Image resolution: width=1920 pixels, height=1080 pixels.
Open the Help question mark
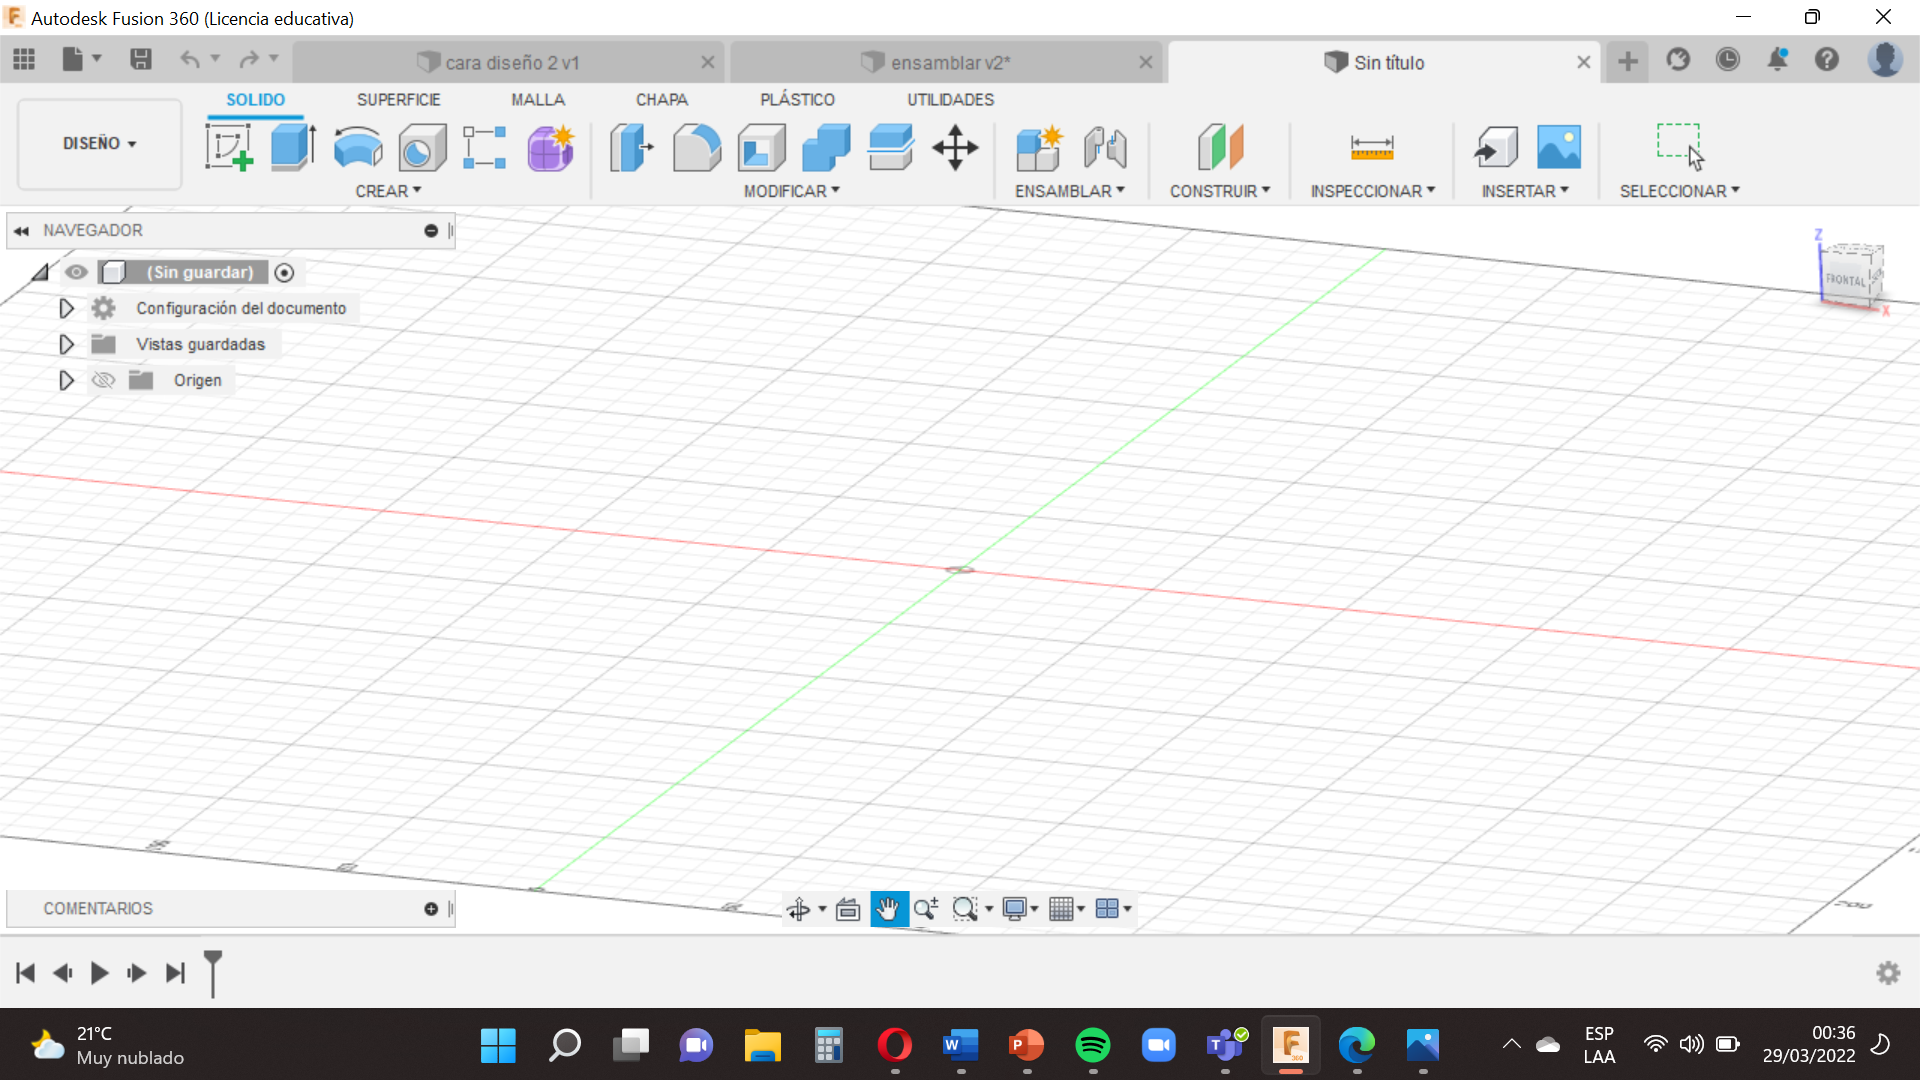click(x=1827, y=60)
